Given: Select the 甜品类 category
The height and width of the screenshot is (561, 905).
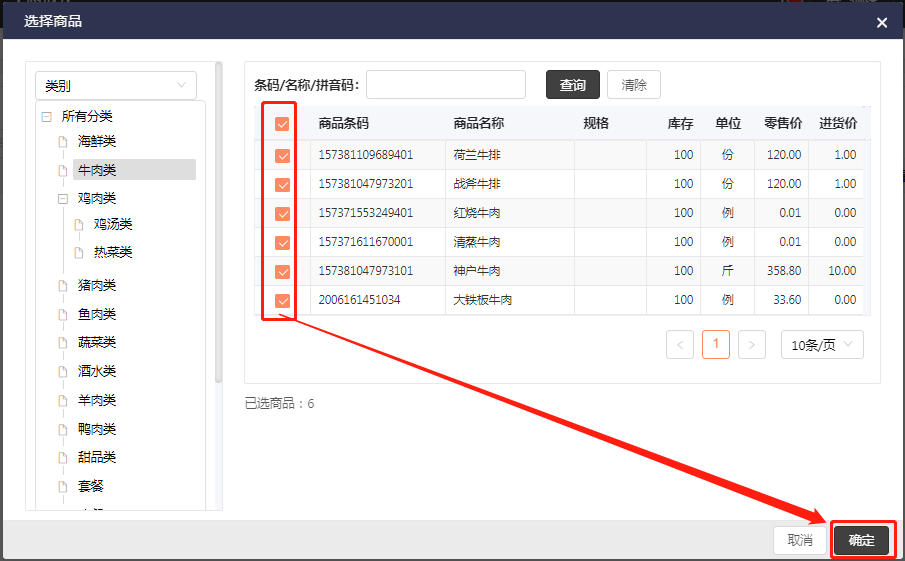Looking at the screenshot, I should pyautogui.click(x=97, y=457).
